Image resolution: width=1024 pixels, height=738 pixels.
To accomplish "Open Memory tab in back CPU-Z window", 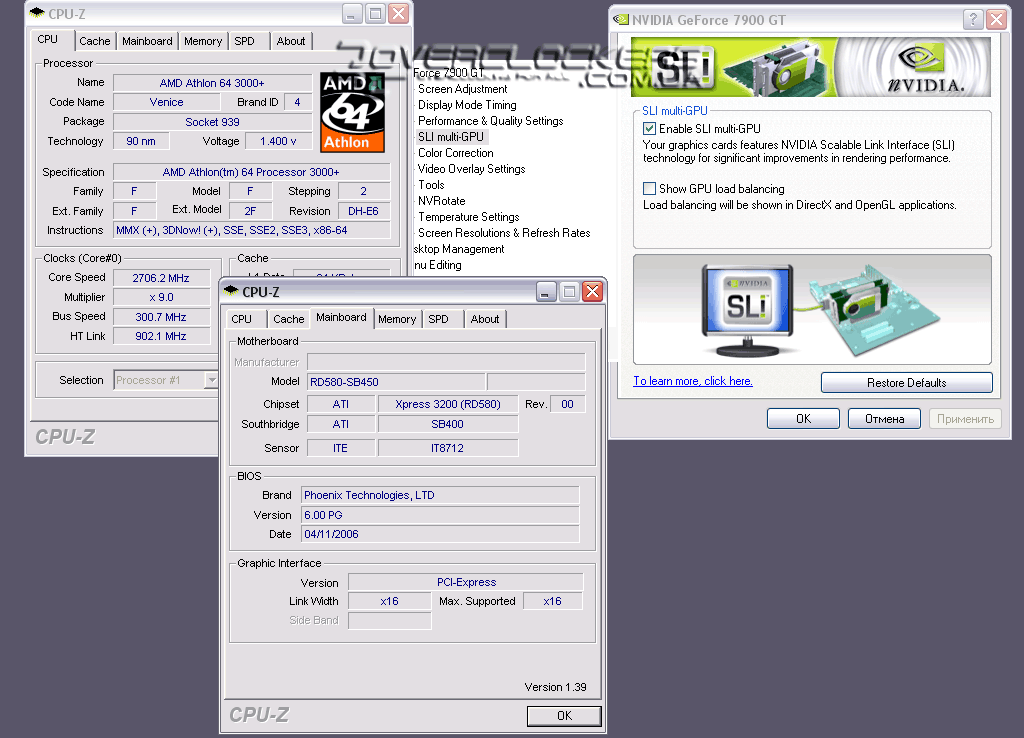I will 203,41.
